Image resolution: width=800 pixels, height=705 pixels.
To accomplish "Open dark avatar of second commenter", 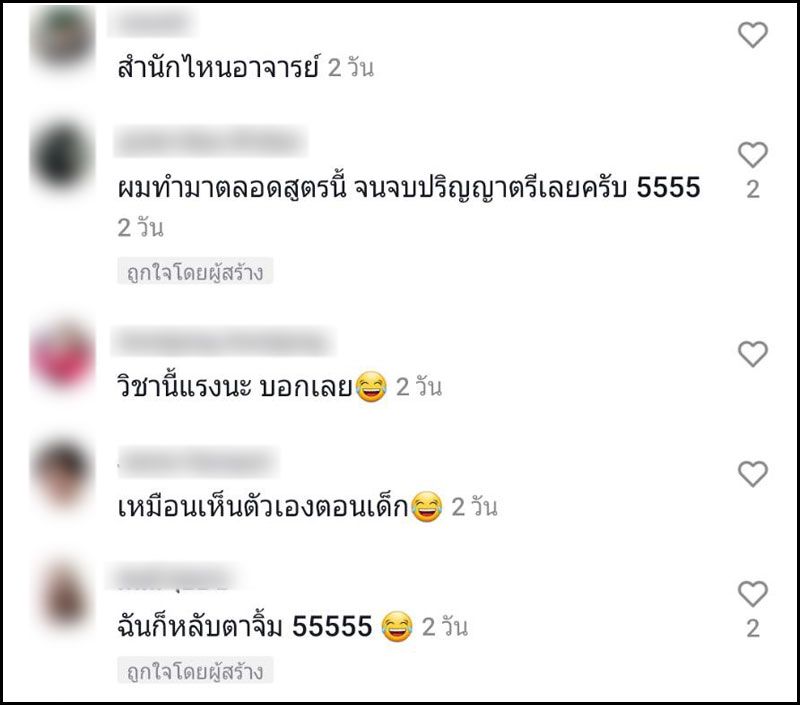I will 62,157.
